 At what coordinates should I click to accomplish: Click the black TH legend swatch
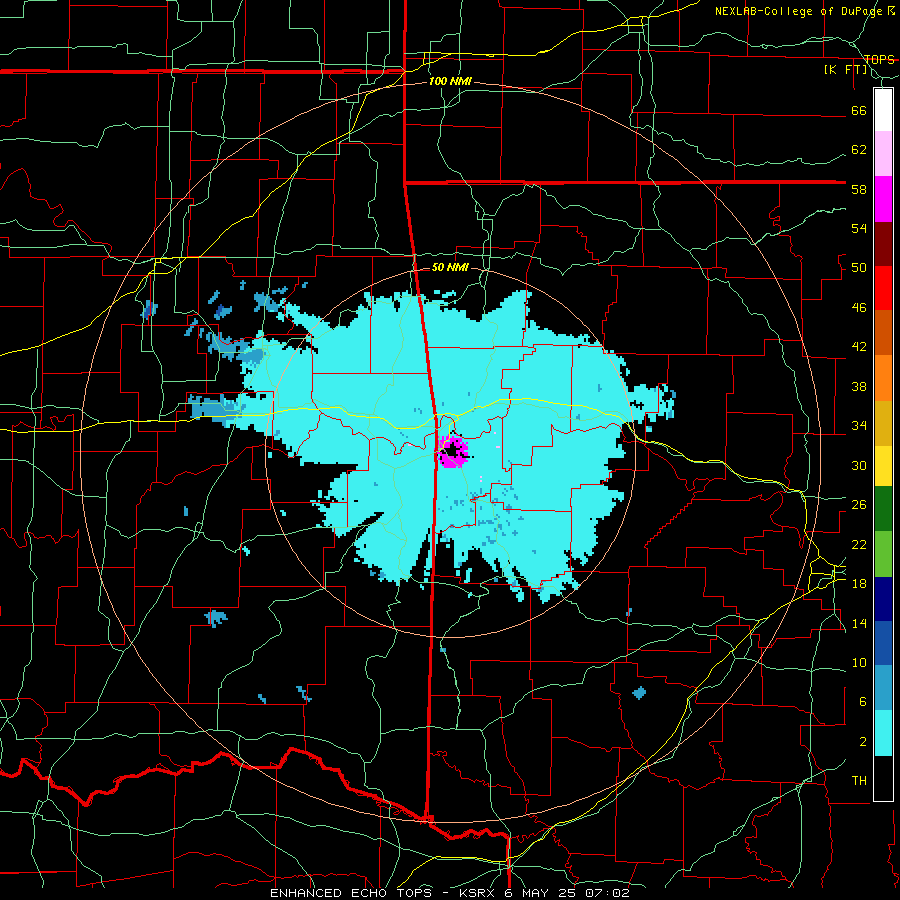coord(883,778)
